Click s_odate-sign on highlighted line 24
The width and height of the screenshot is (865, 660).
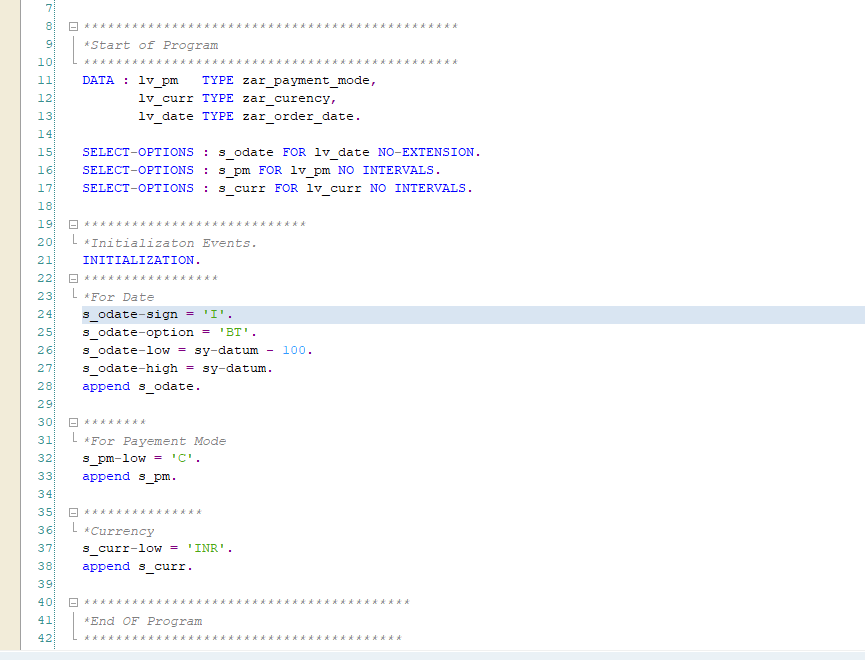(130, 315)
